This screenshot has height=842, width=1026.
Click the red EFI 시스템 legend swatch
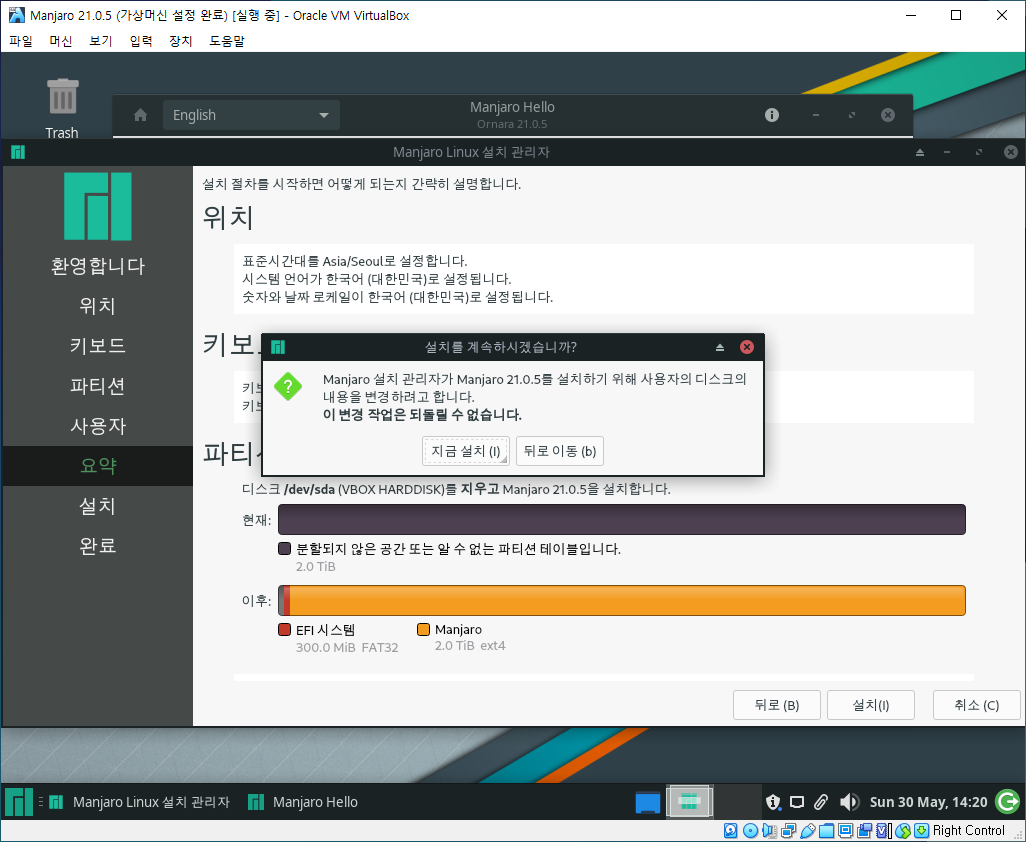pyautogui.click(x=284, y=629)
